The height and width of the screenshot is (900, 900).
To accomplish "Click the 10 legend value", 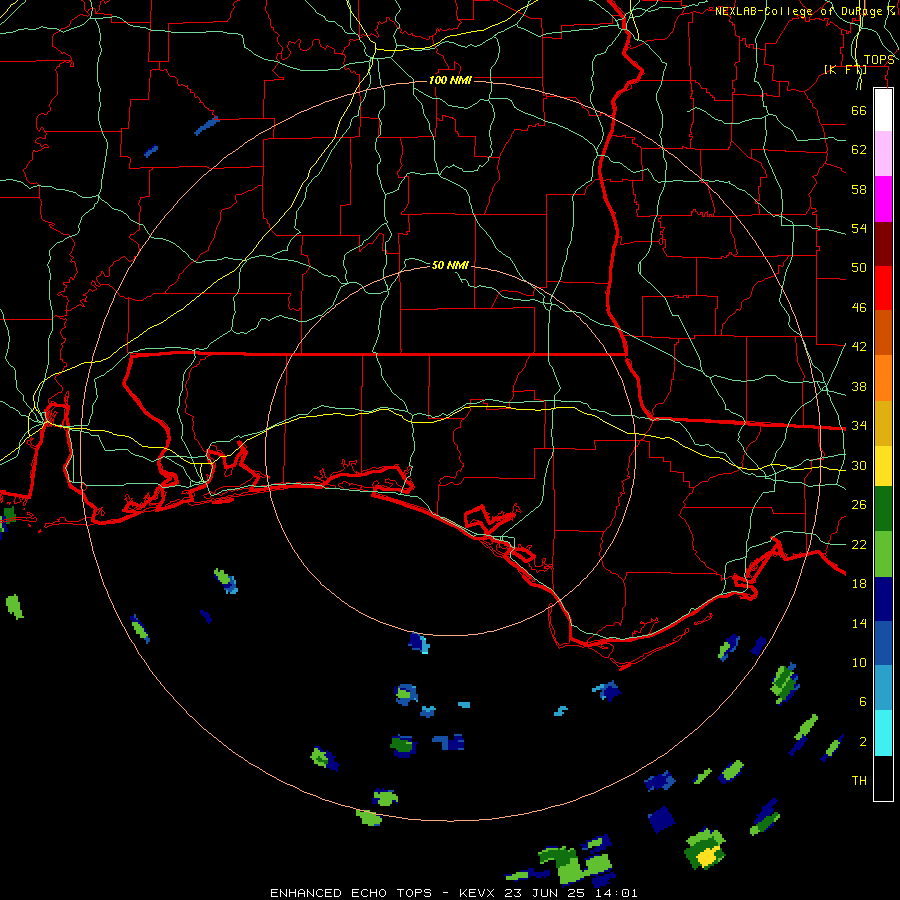I will pyautogui.click(x=859, y=662).
